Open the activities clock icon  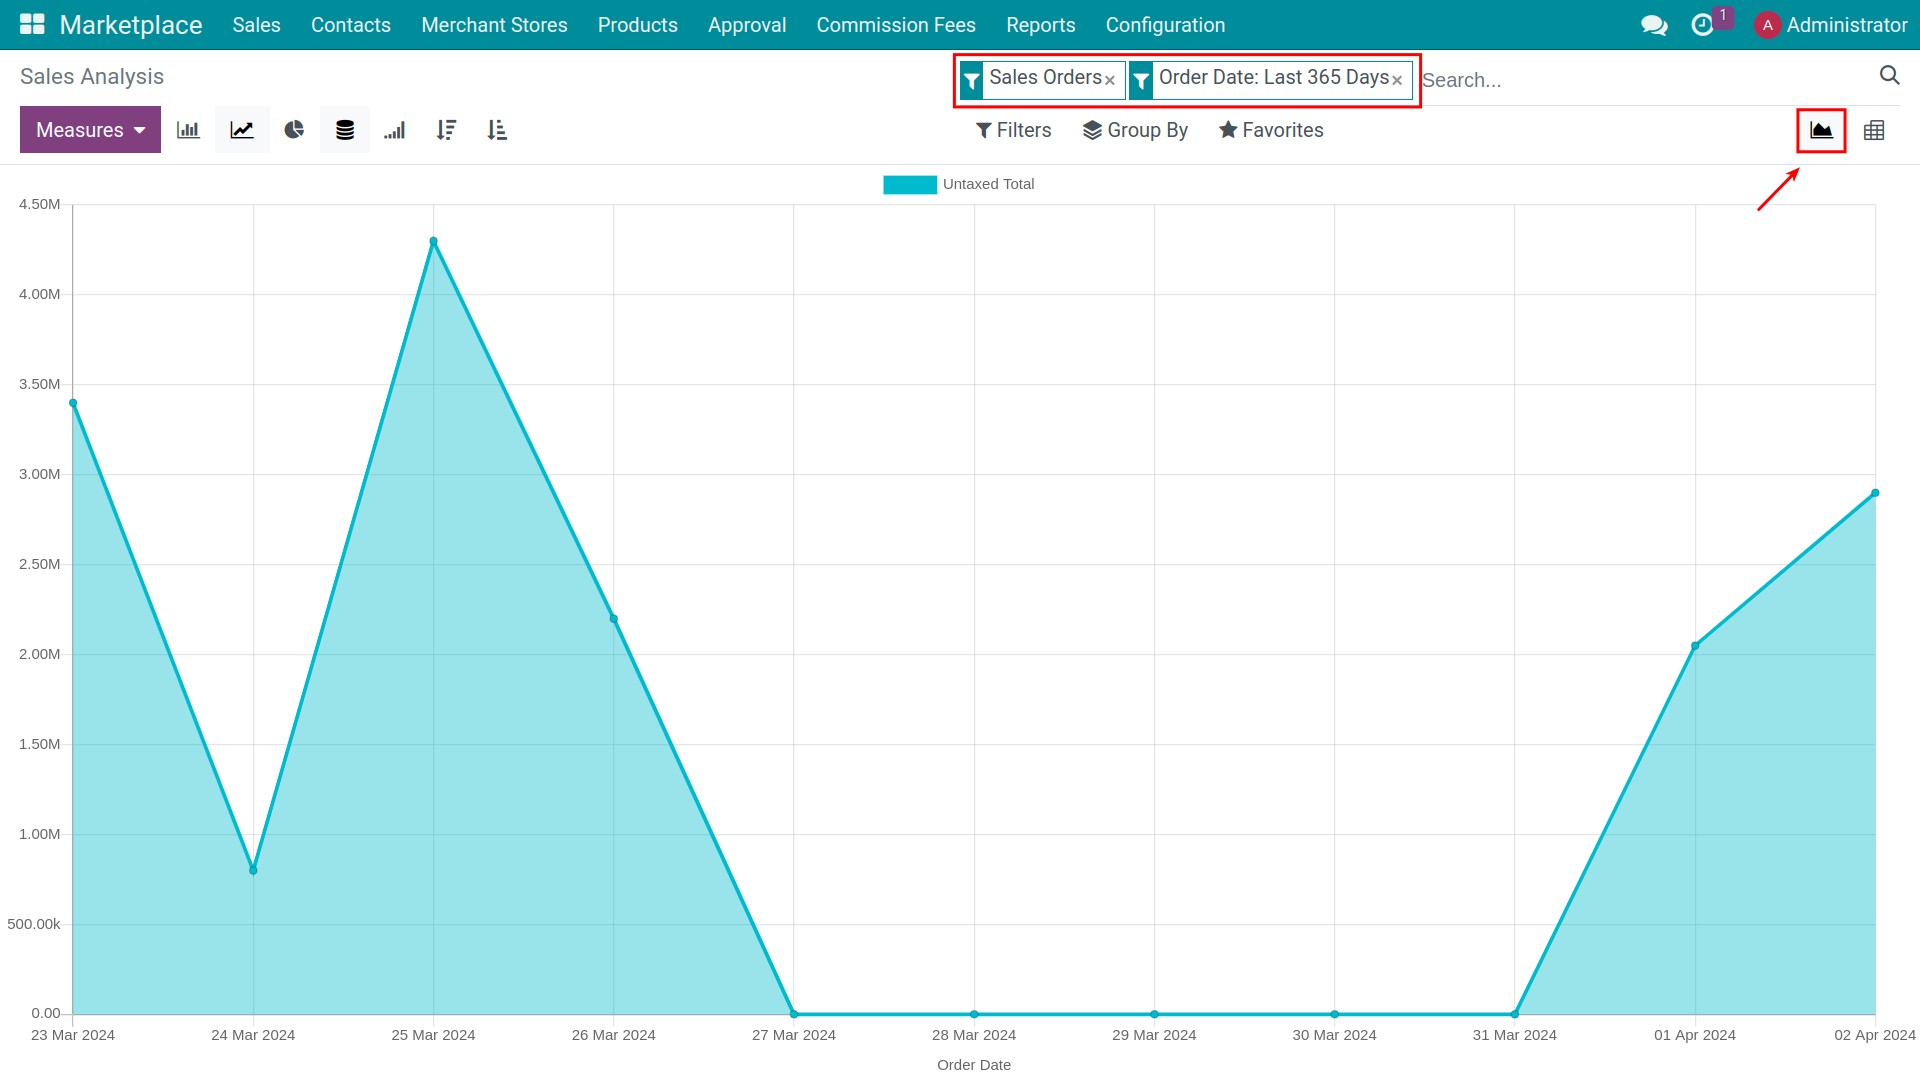point(1702,25)
